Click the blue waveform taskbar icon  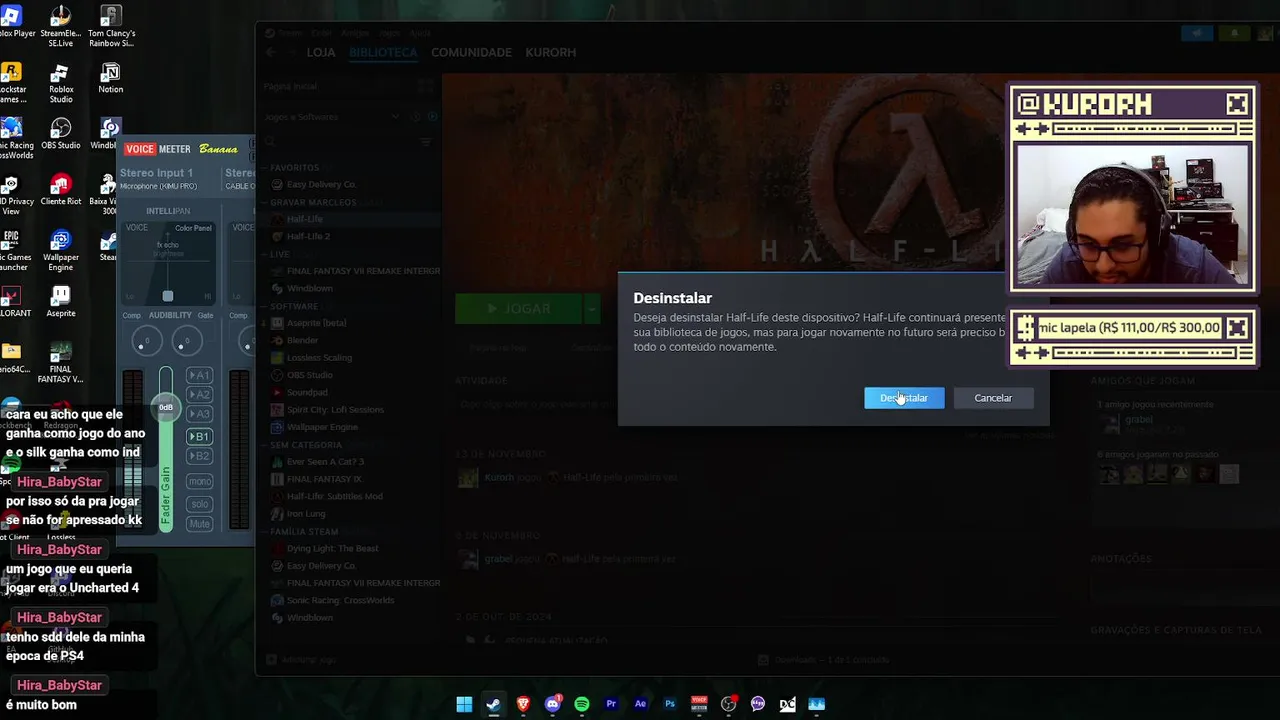(817, 704)
